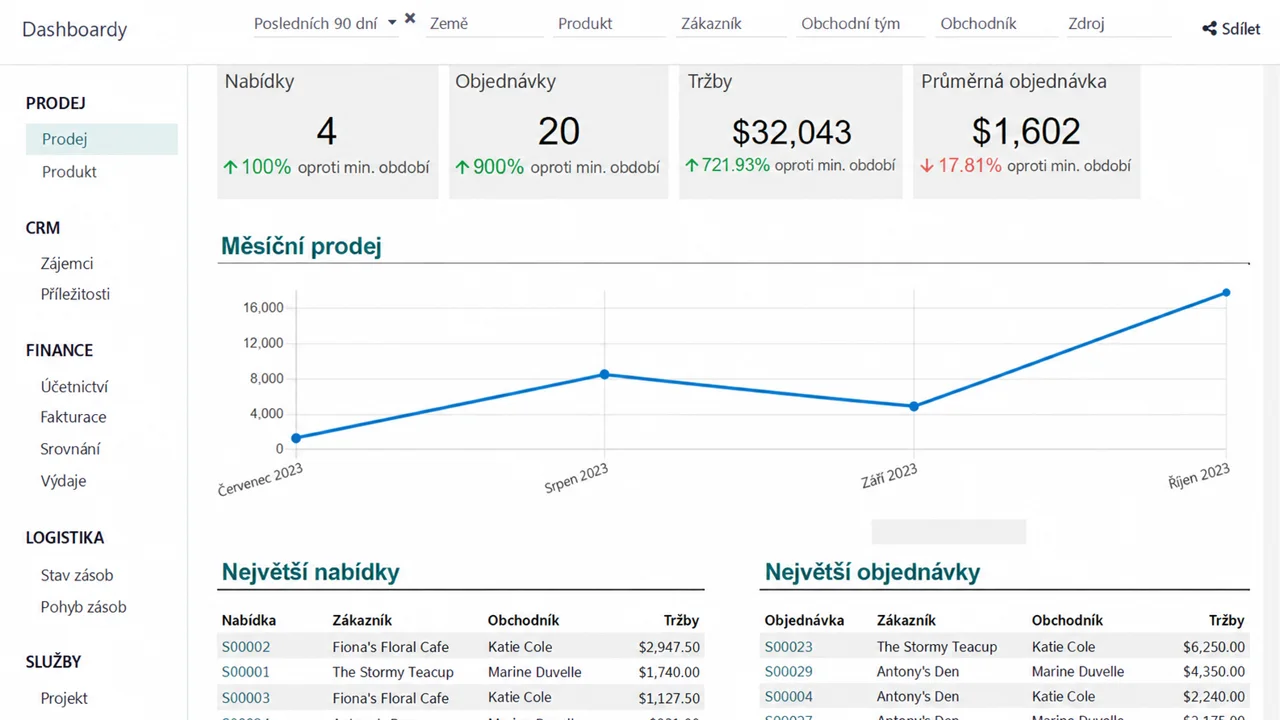Open Produkt dashboard in the sidebar
The width and height of the screenshot is (1280, 720).
tap(69, 172)
